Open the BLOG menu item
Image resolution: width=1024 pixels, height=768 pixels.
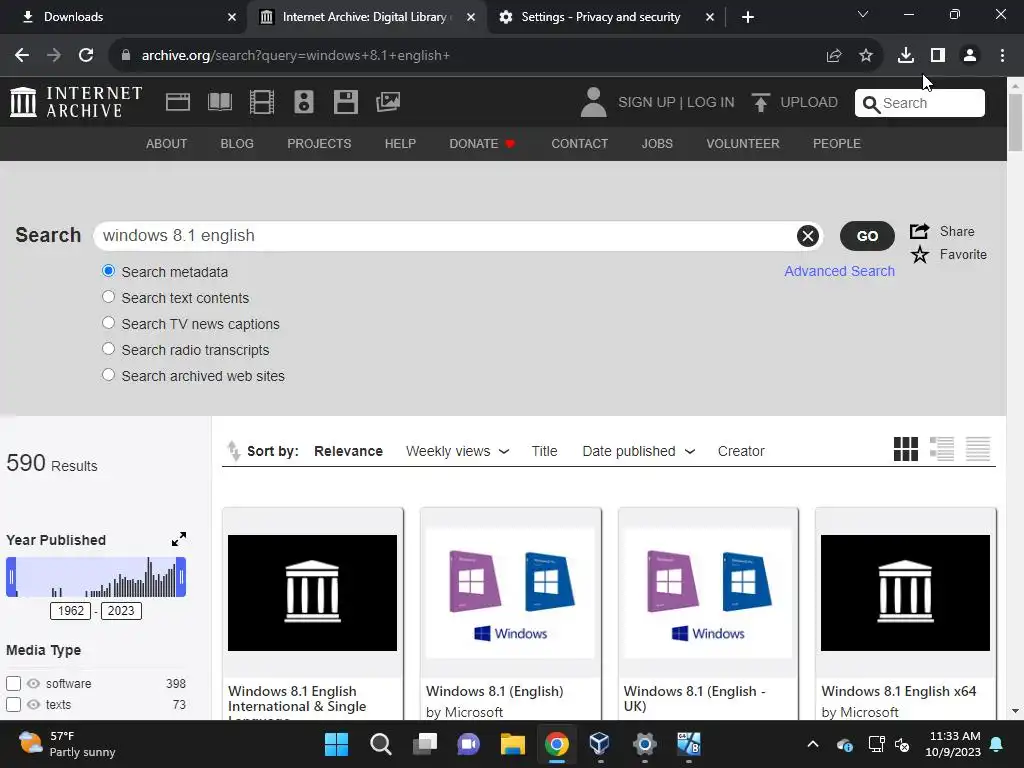(237, 144)
